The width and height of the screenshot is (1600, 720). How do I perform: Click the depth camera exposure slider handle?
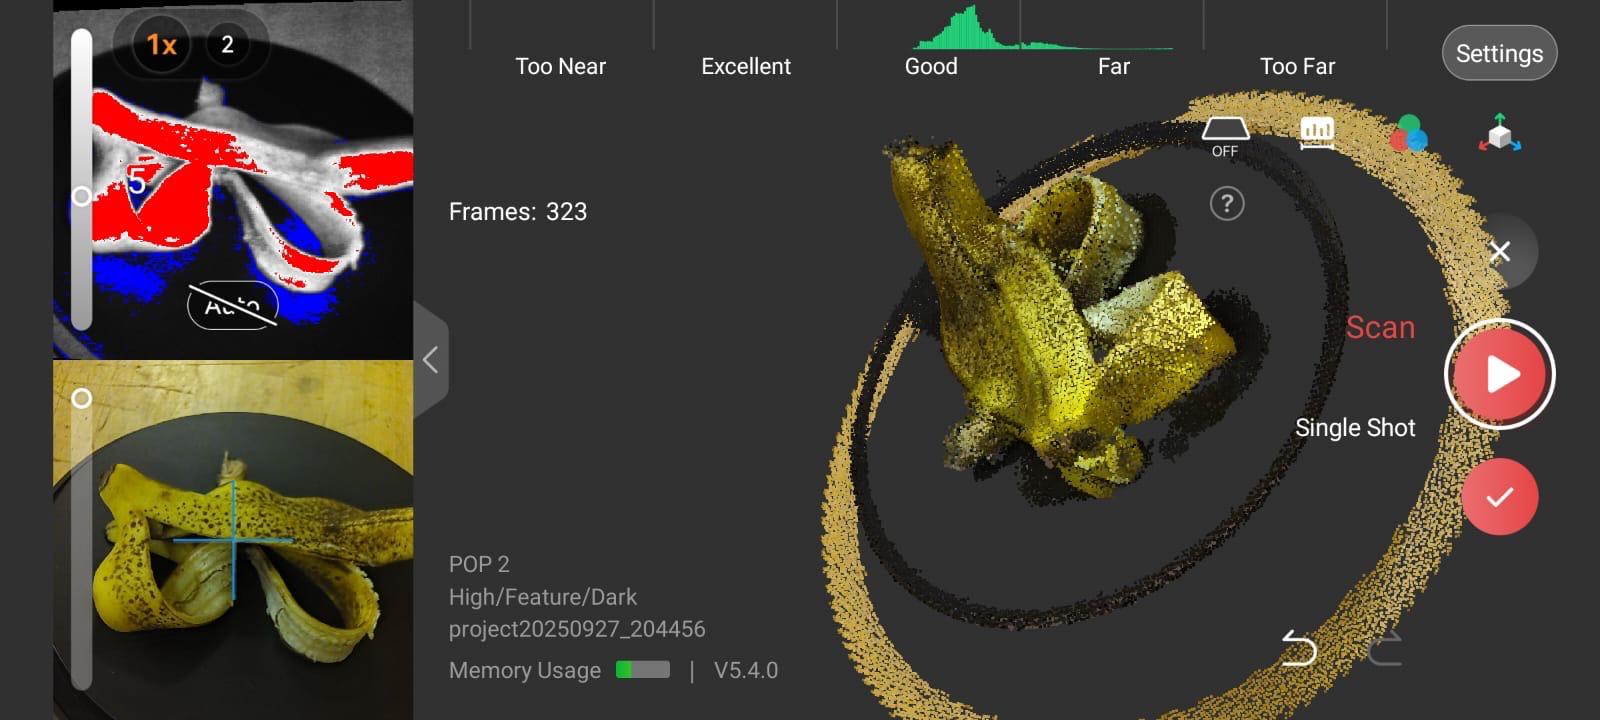click(x=82, y=196)
